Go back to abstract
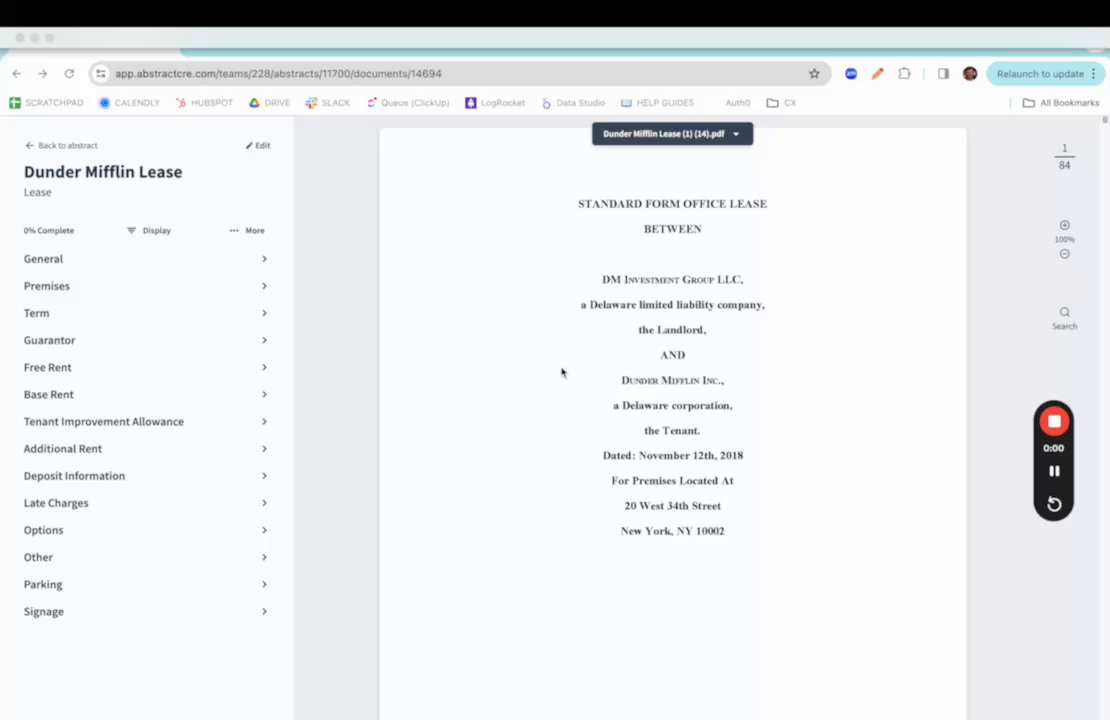The width and height of the screenshot is (1110, 720). click(x=61, y=145)
